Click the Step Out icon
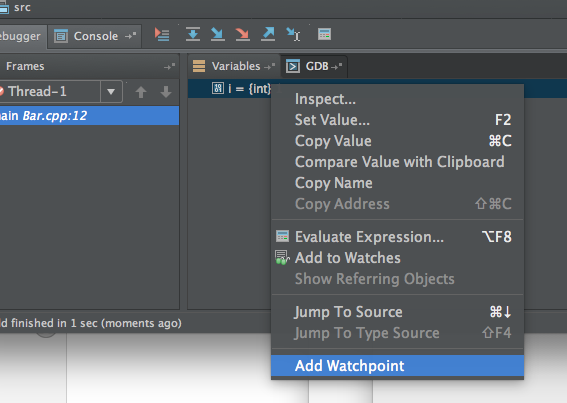Viewport: 567px width, 403px height. (268, 34)
